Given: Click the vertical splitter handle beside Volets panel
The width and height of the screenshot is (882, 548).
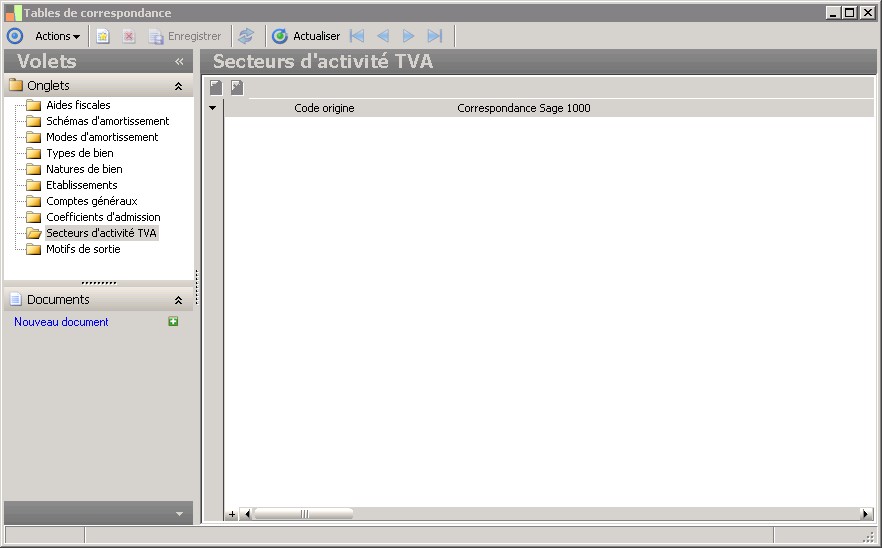Looking at the screenshot, I should point(197,287).
